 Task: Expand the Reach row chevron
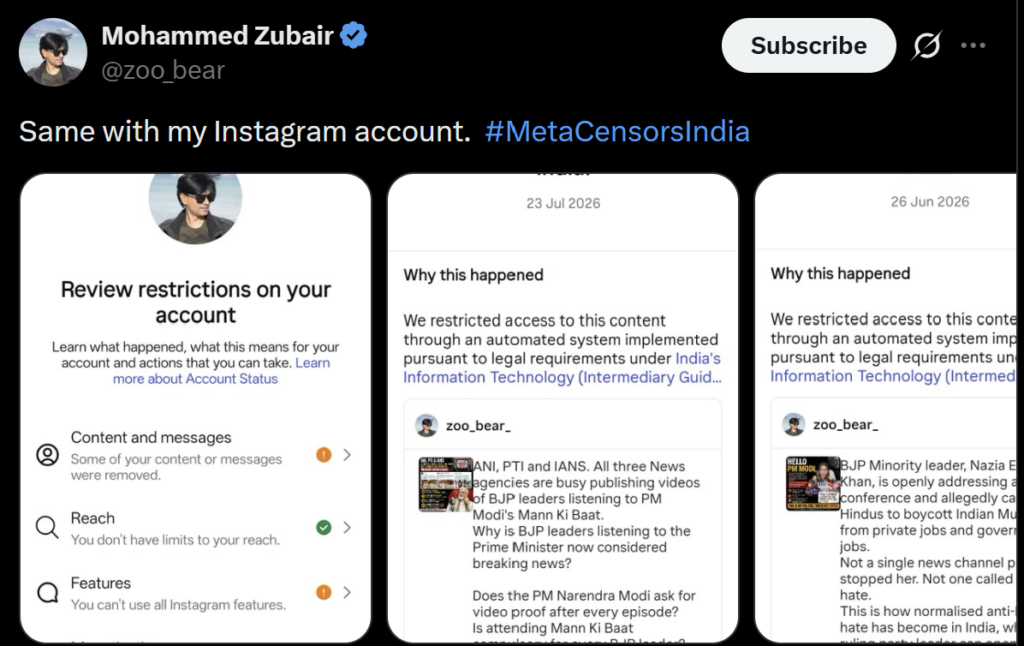(x=347, y=527)
